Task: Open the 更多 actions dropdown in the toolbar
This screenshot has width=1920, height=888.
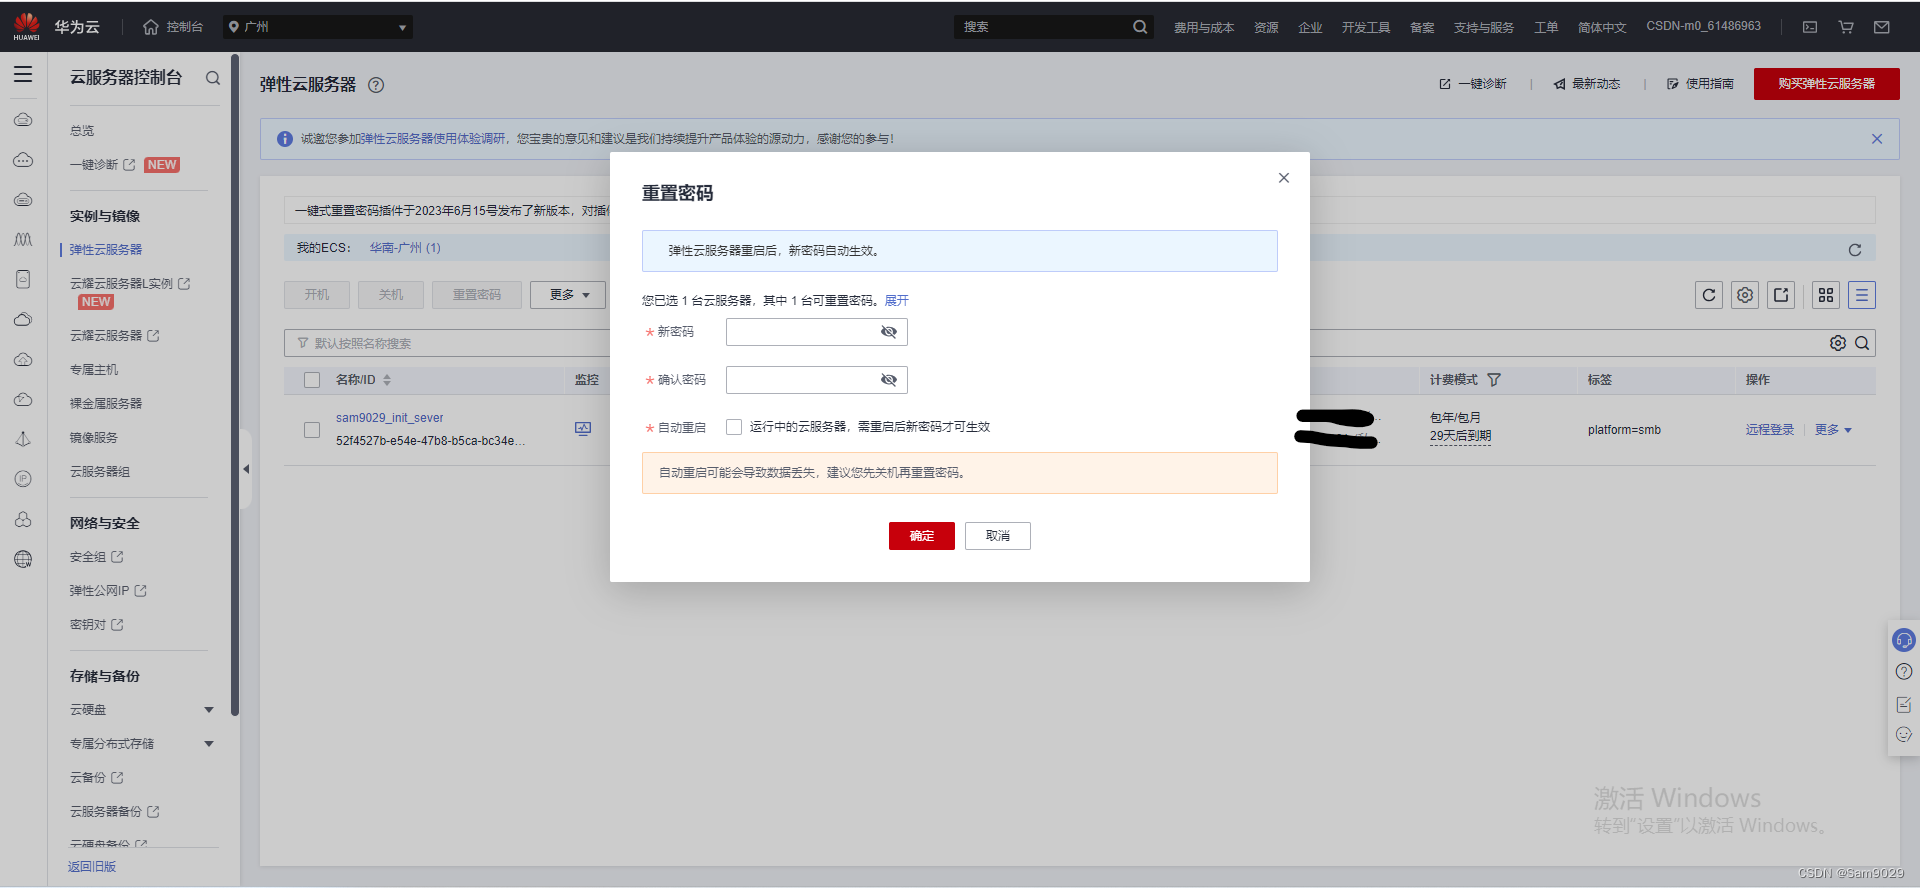Action: tap(568, 295)
